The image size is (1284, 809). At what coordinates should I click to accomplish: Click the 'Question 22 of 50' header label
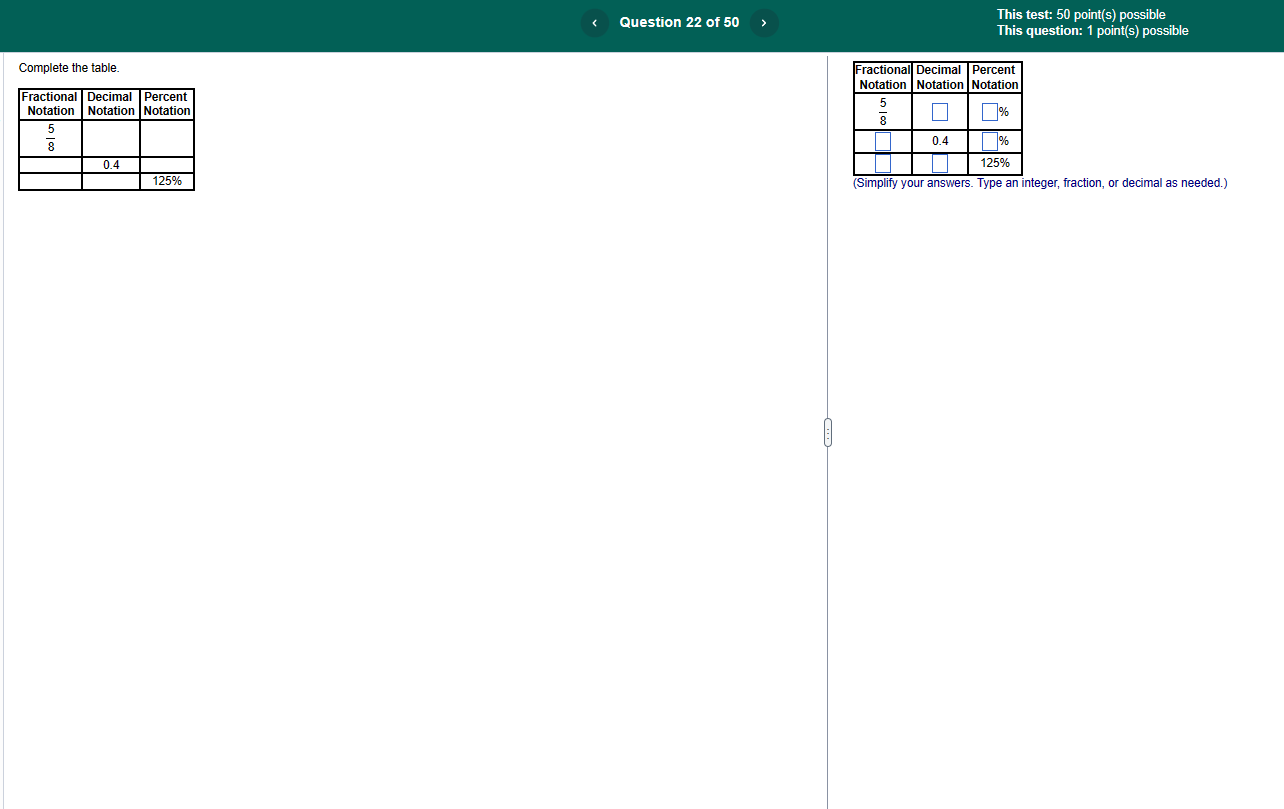coord(679,22)
